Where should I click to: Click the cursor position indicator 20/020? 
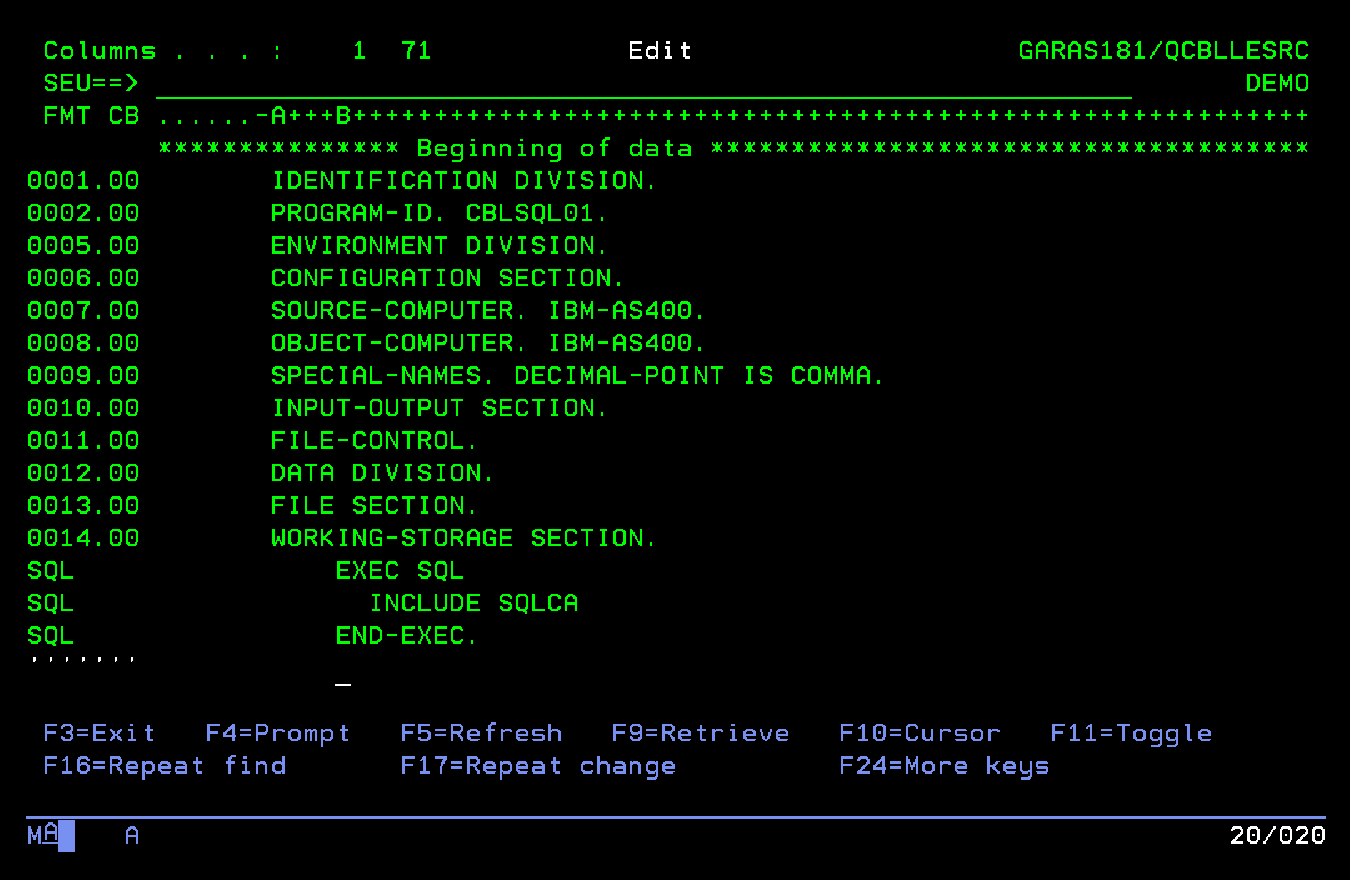(x=1276, y=835)
